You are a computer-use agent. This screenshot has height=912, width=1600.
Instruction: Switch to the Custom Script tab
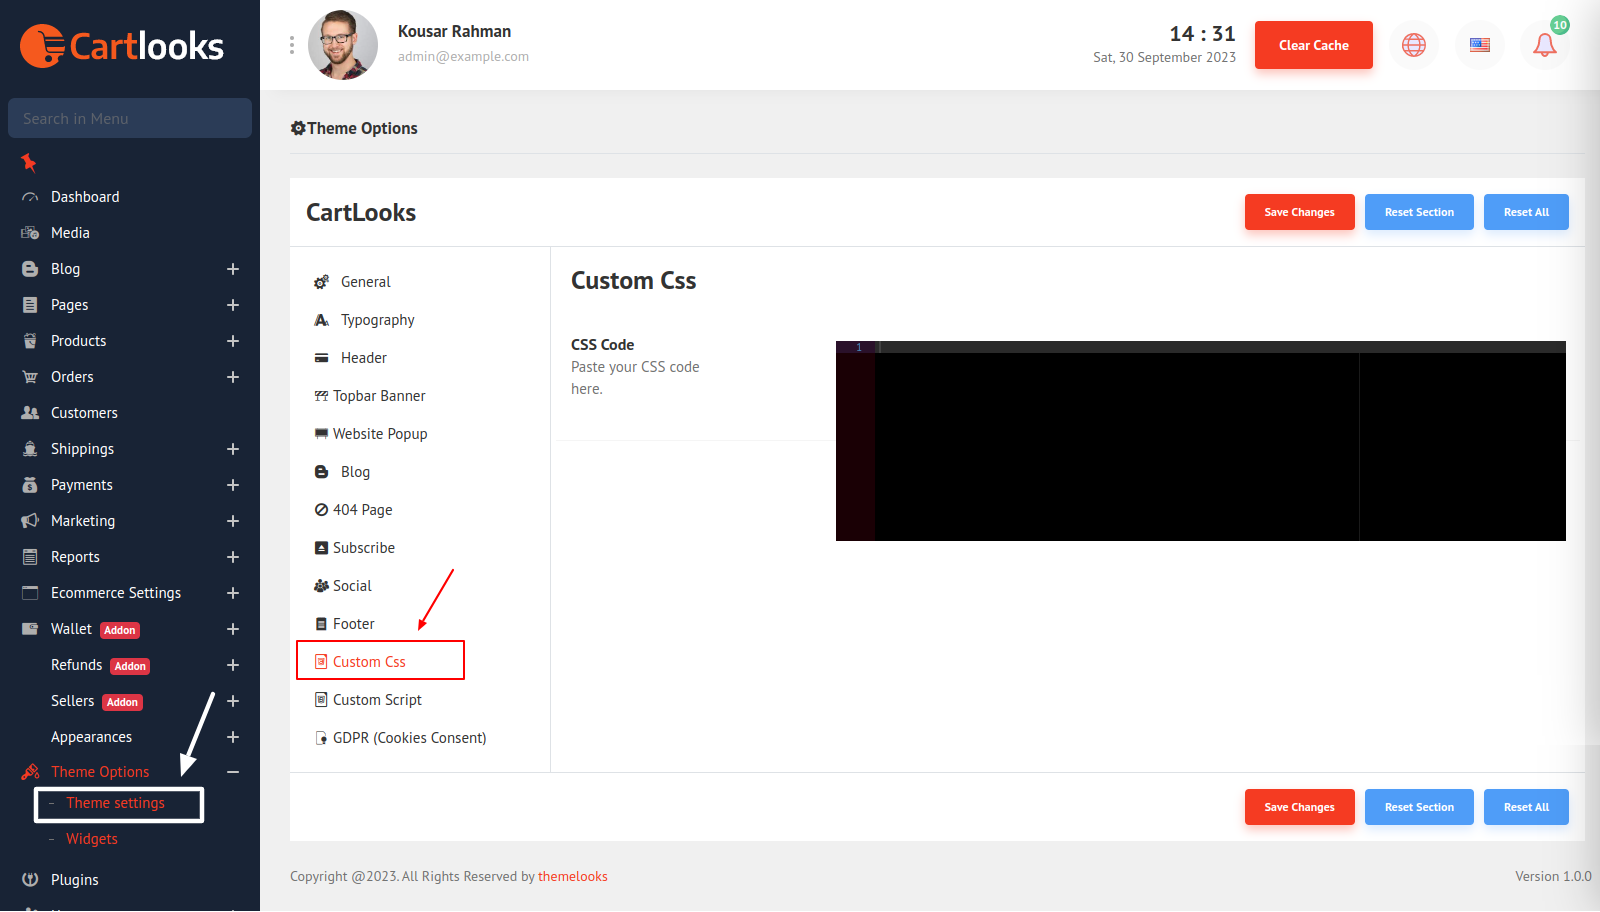[x=377, y=700]
